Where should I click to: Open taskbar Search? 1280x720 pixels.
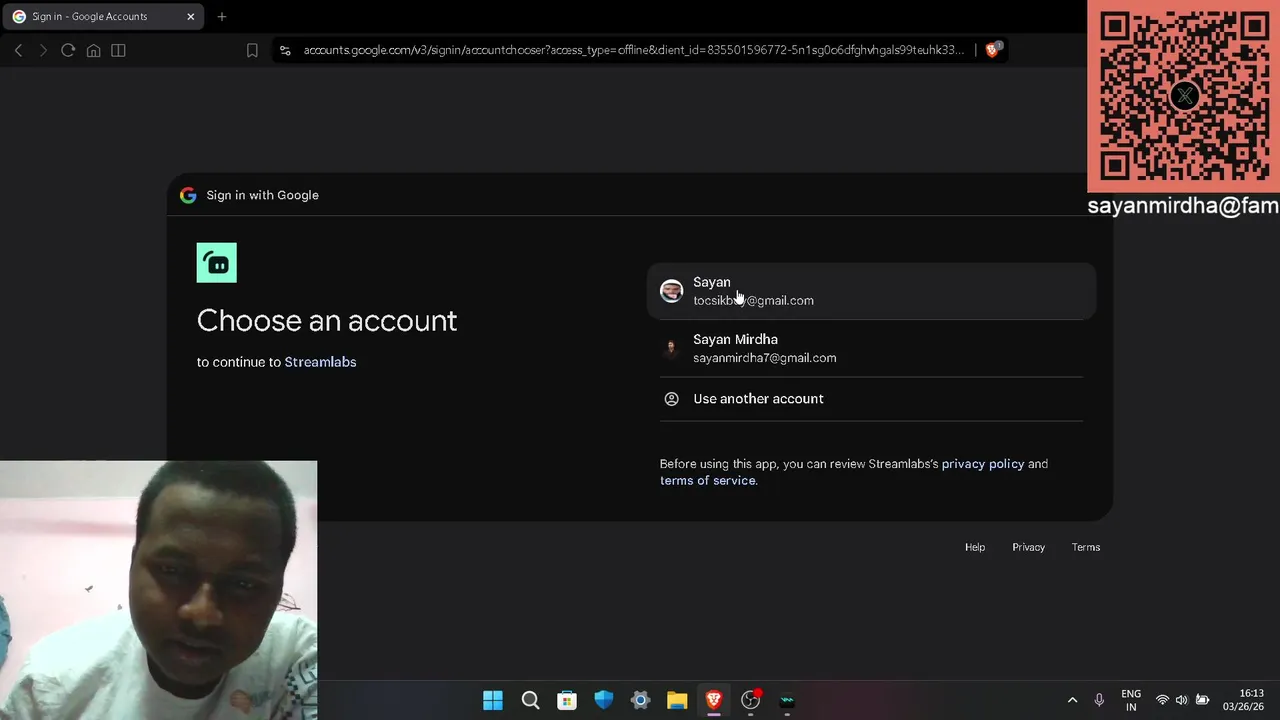[x=530, y=700]
